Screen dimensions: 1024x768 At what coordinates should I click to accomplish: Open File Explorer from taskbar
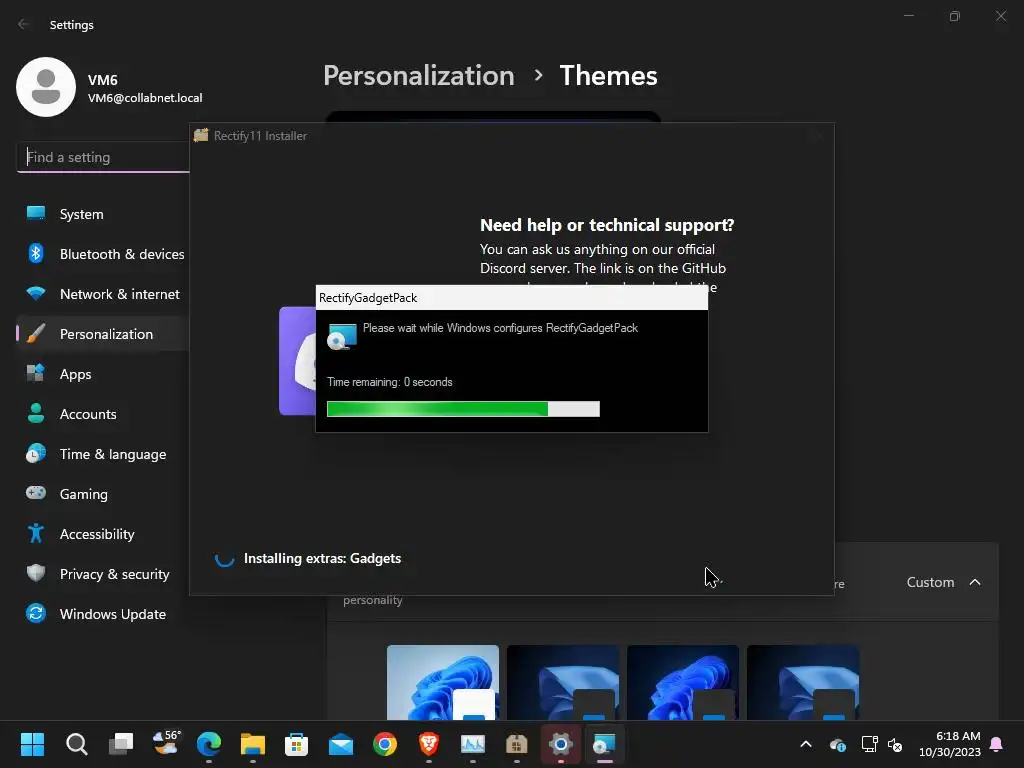pos(253,744)
